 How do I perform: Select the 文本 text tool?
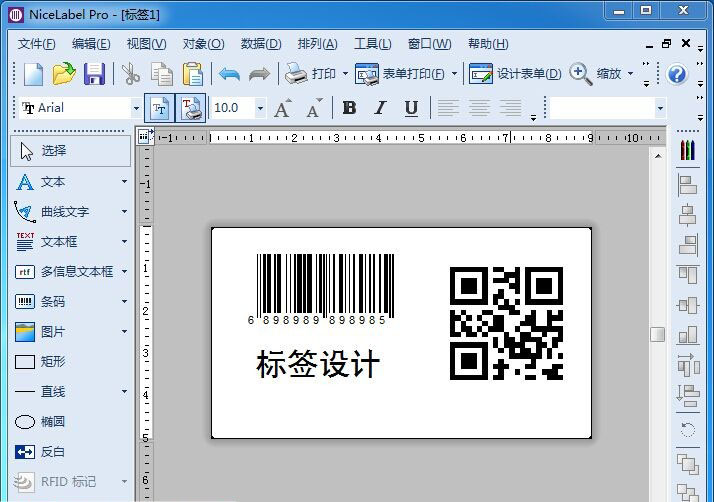[71, 182]
